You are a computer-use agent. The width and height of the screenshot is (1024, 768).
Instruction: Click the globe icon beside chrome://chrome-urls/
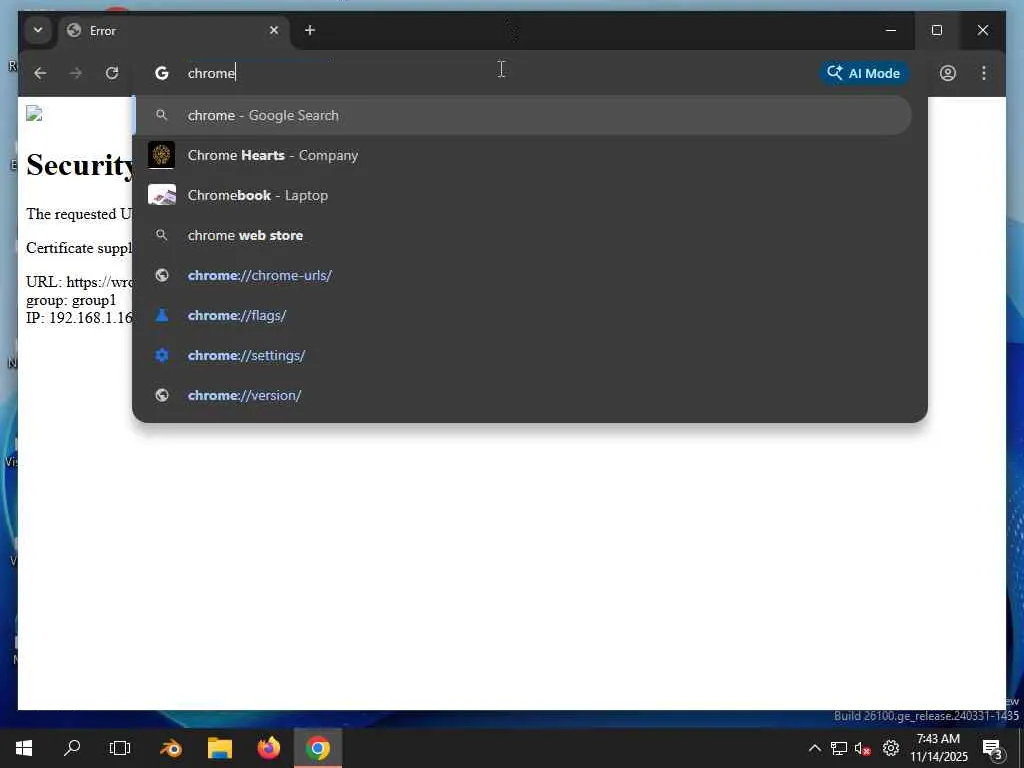click(x=162, y=276)
